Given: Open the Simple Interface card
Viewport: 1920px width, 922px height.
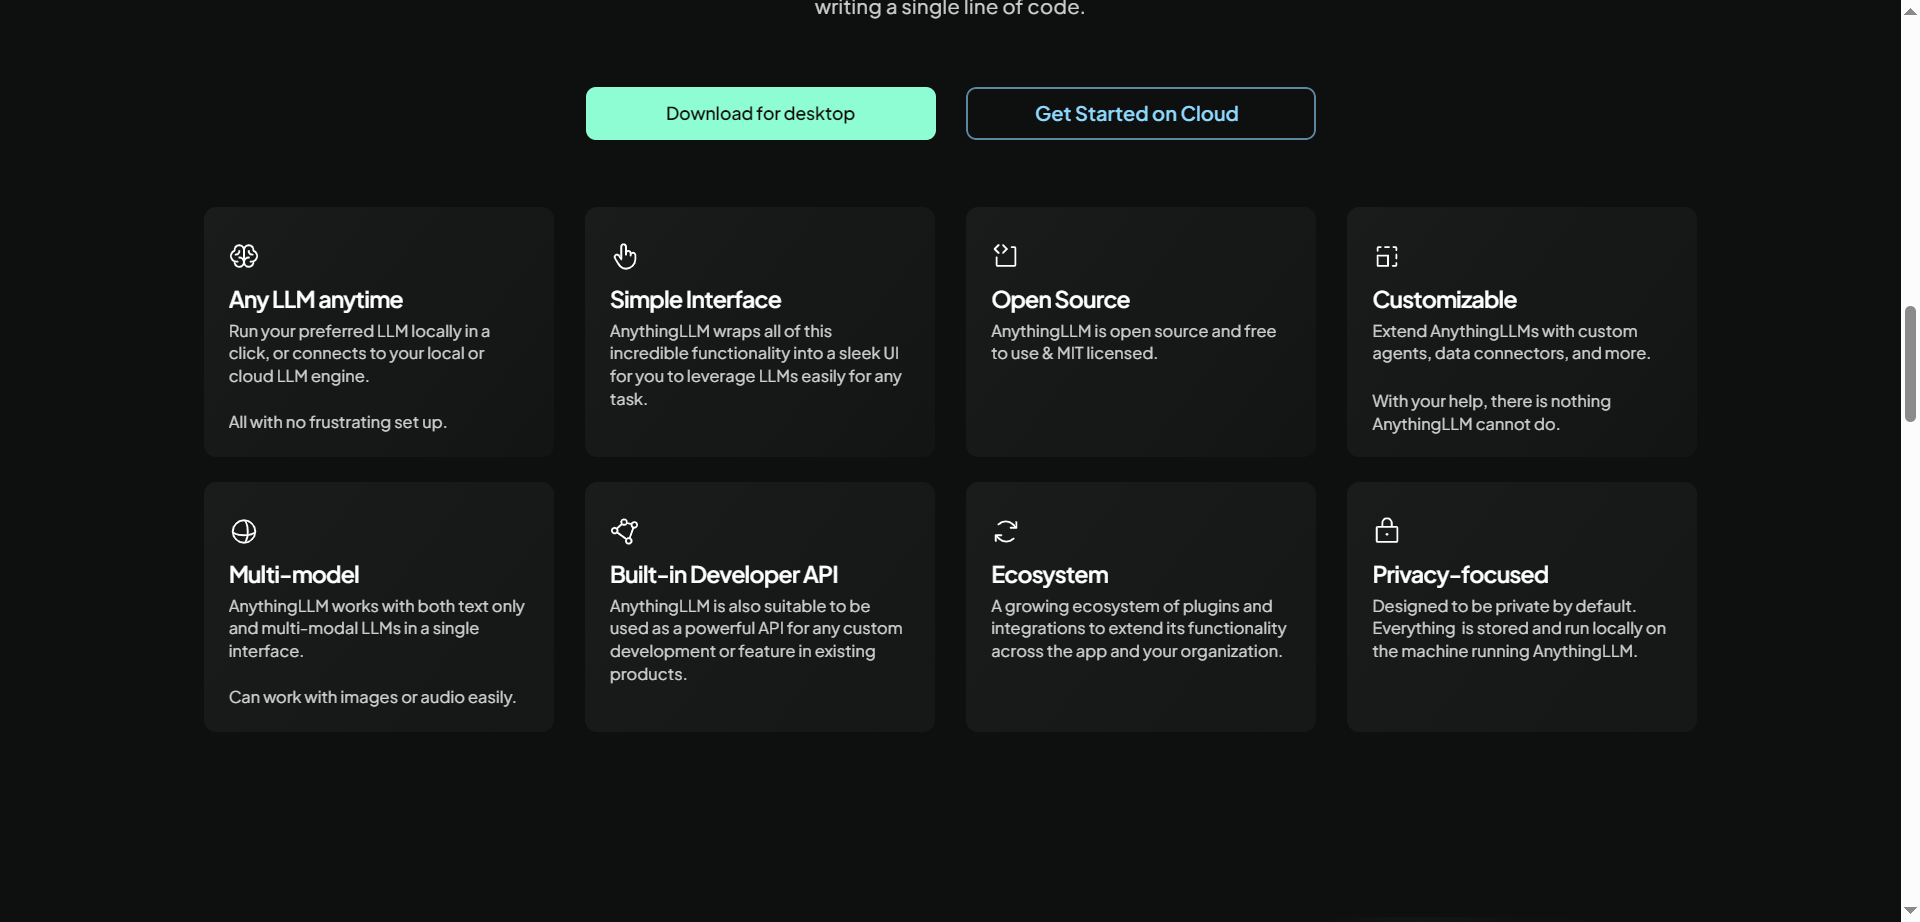Looking at the screenshot, I should point(759,331).
